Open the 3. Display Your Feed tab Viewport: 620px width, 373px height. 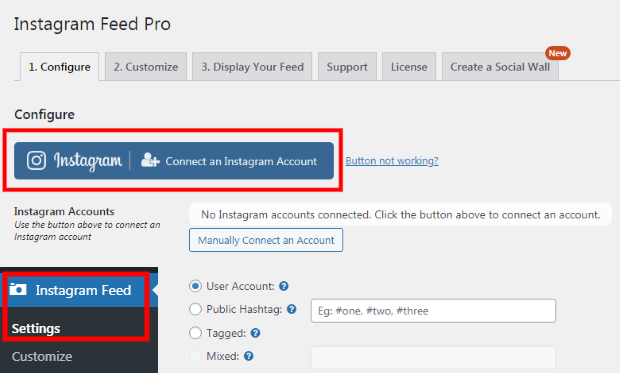click(x=252, y=67)
